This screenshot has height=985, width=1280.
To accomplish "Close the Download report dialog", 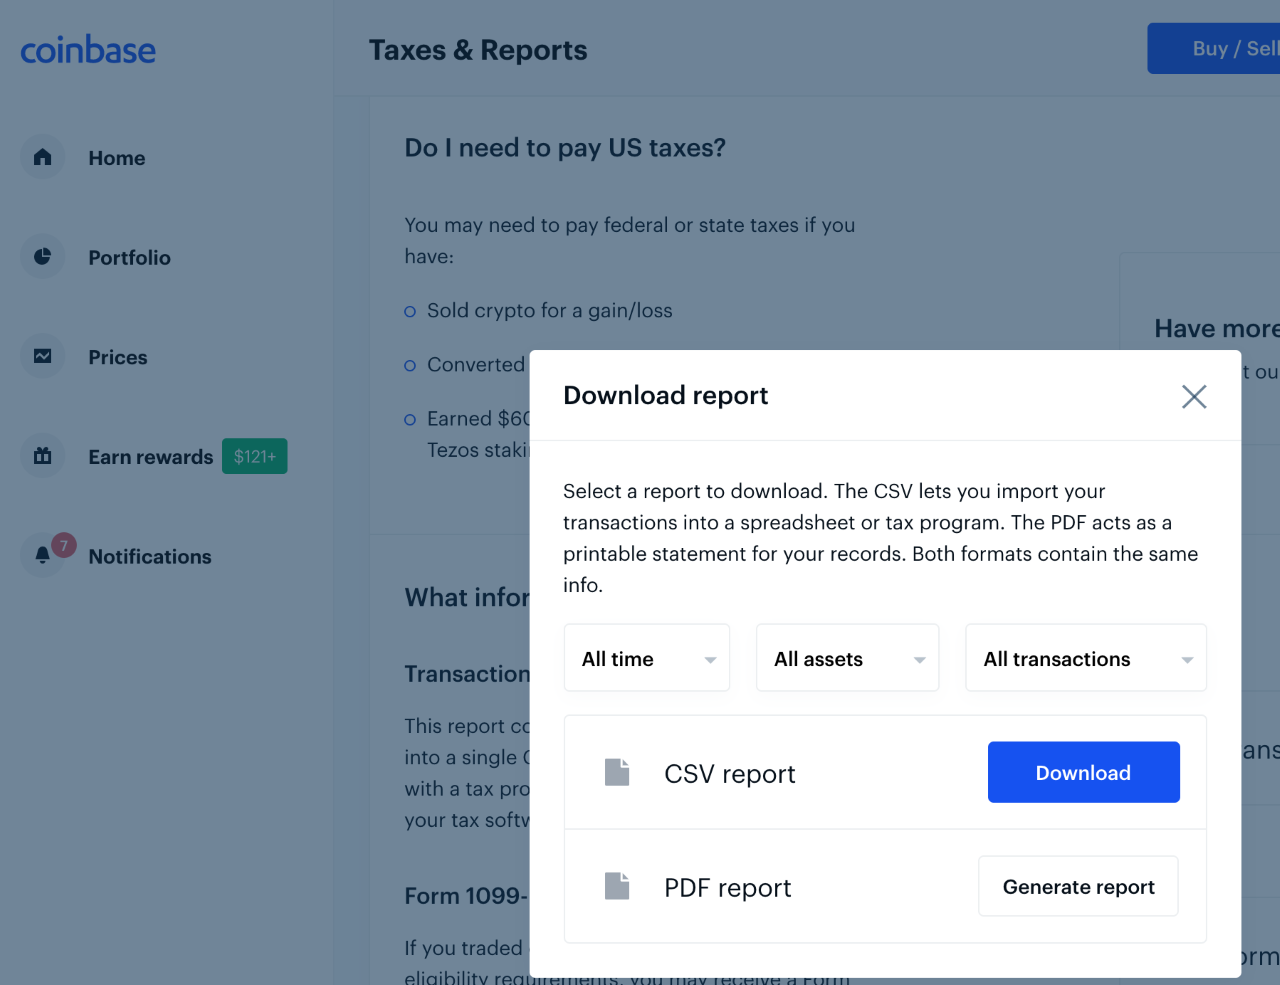I will coord(1194,396).
